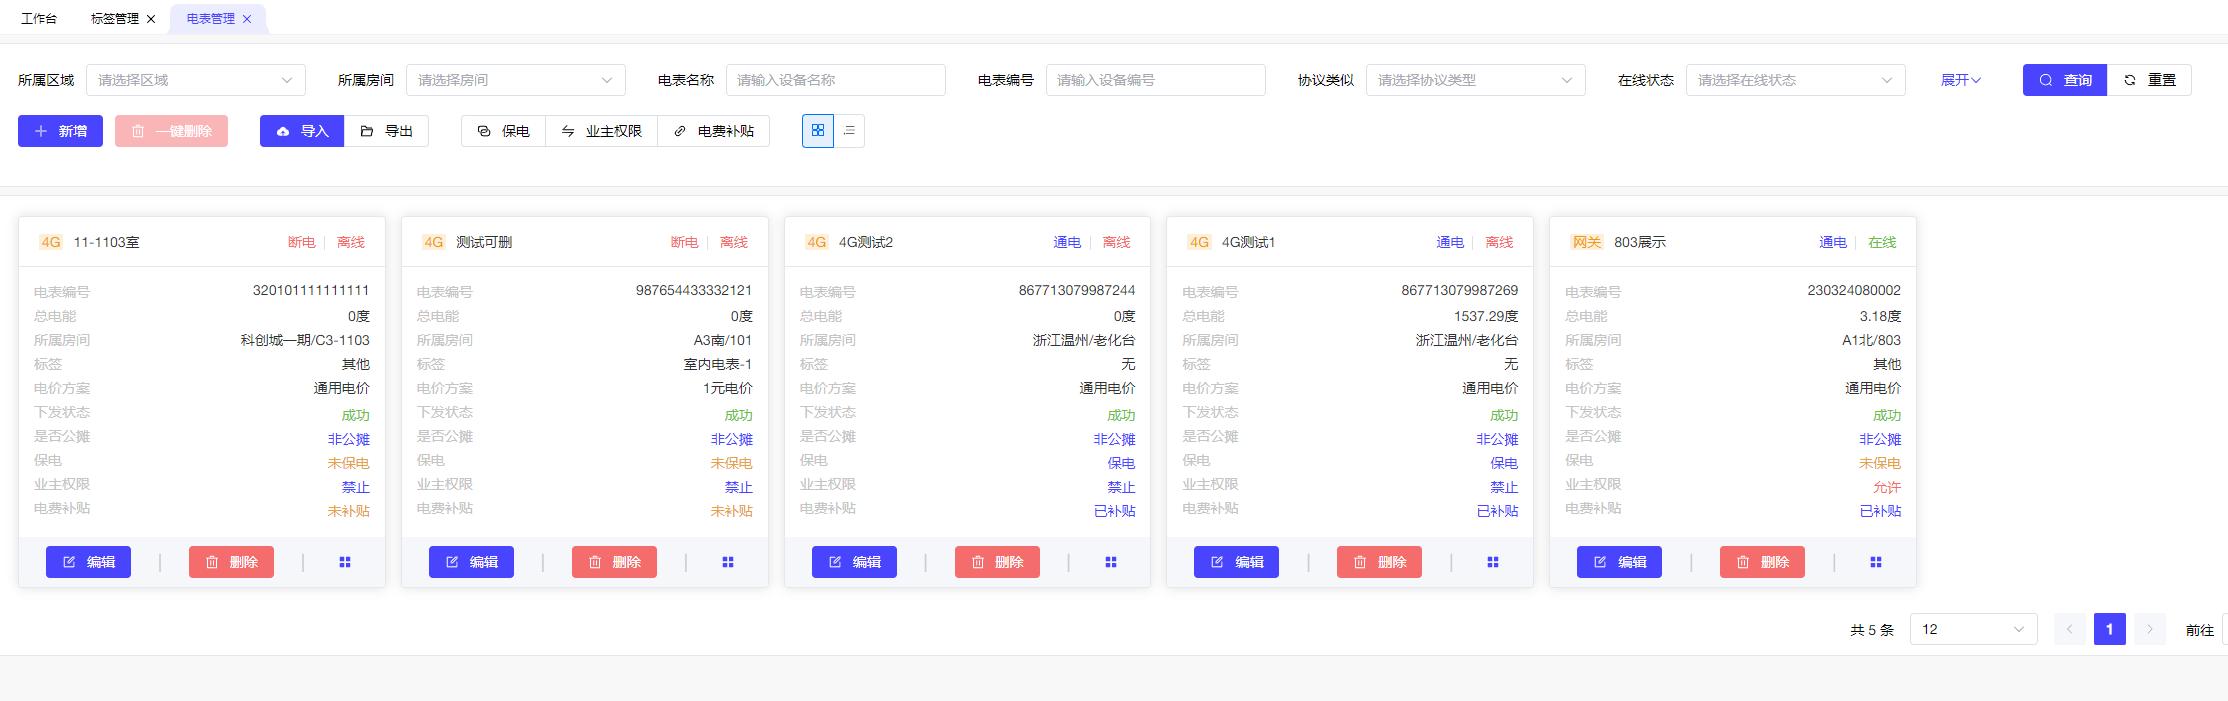Click the 重置 reset button
The height and width of the screenshot is (701, 2228).
(x=2149, y=80)
